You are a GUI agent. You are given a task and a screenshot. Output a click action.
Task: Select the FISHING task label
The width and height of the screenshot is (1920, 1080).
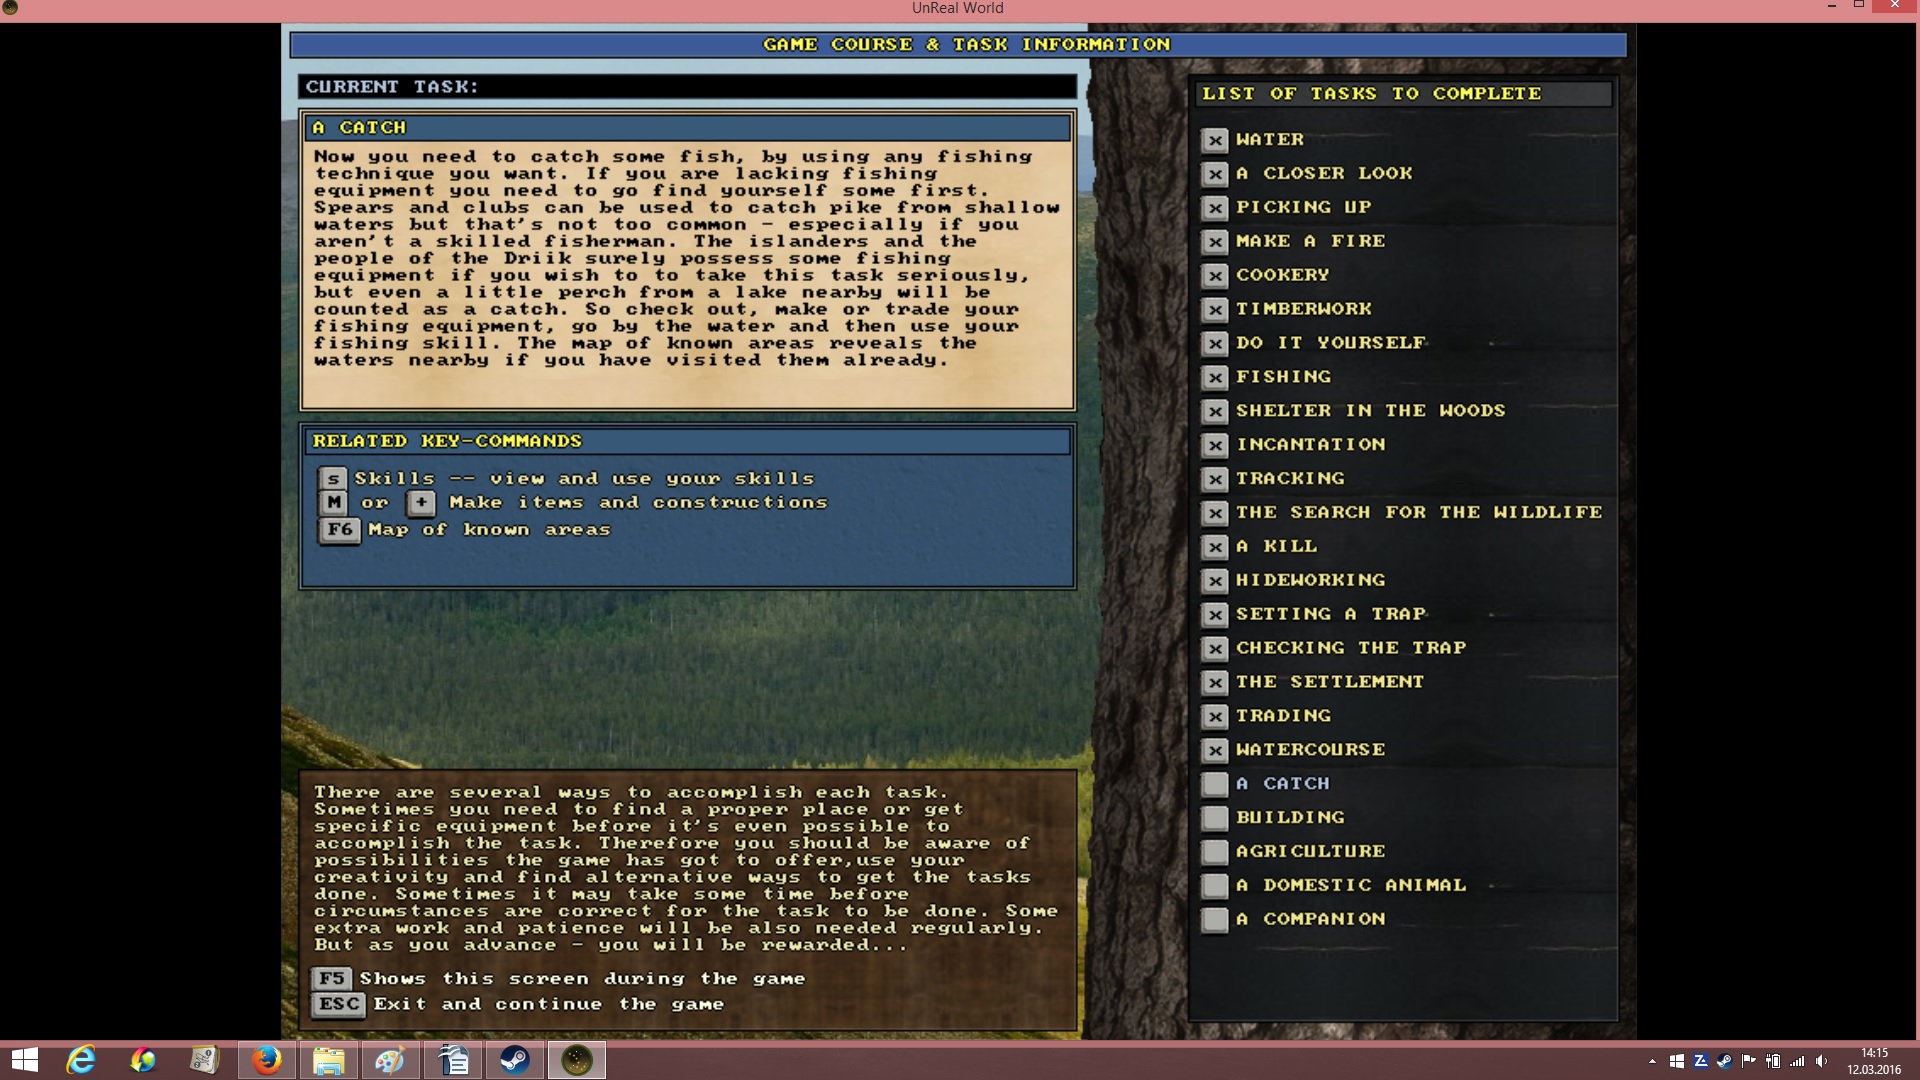1283,377
